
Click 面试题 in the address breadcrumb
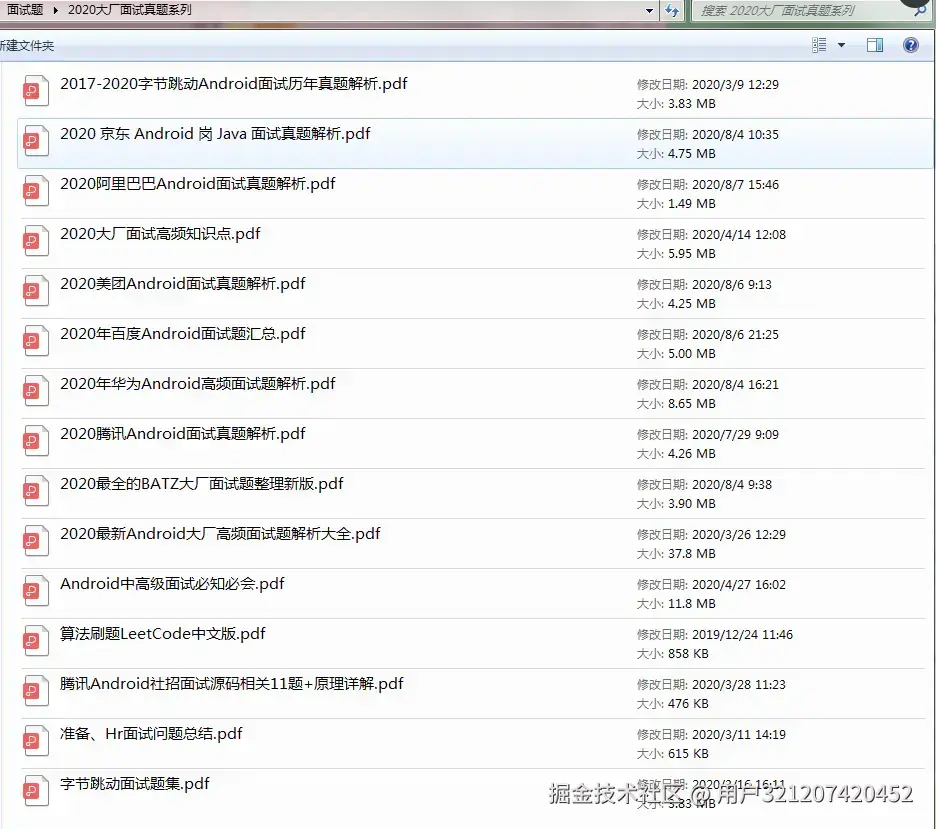click(25, 10)
